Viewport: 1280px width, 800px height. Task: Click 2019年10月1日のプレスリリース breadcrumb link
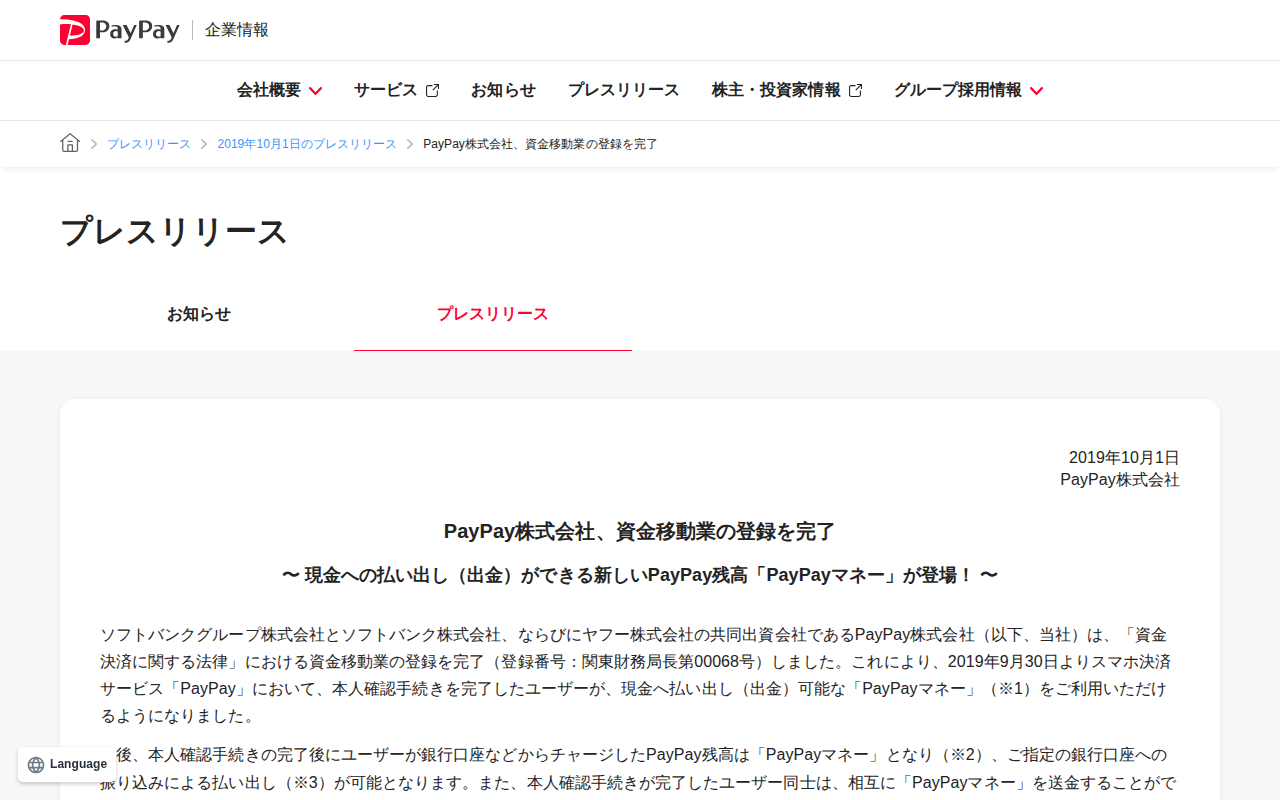coord(307,144)
